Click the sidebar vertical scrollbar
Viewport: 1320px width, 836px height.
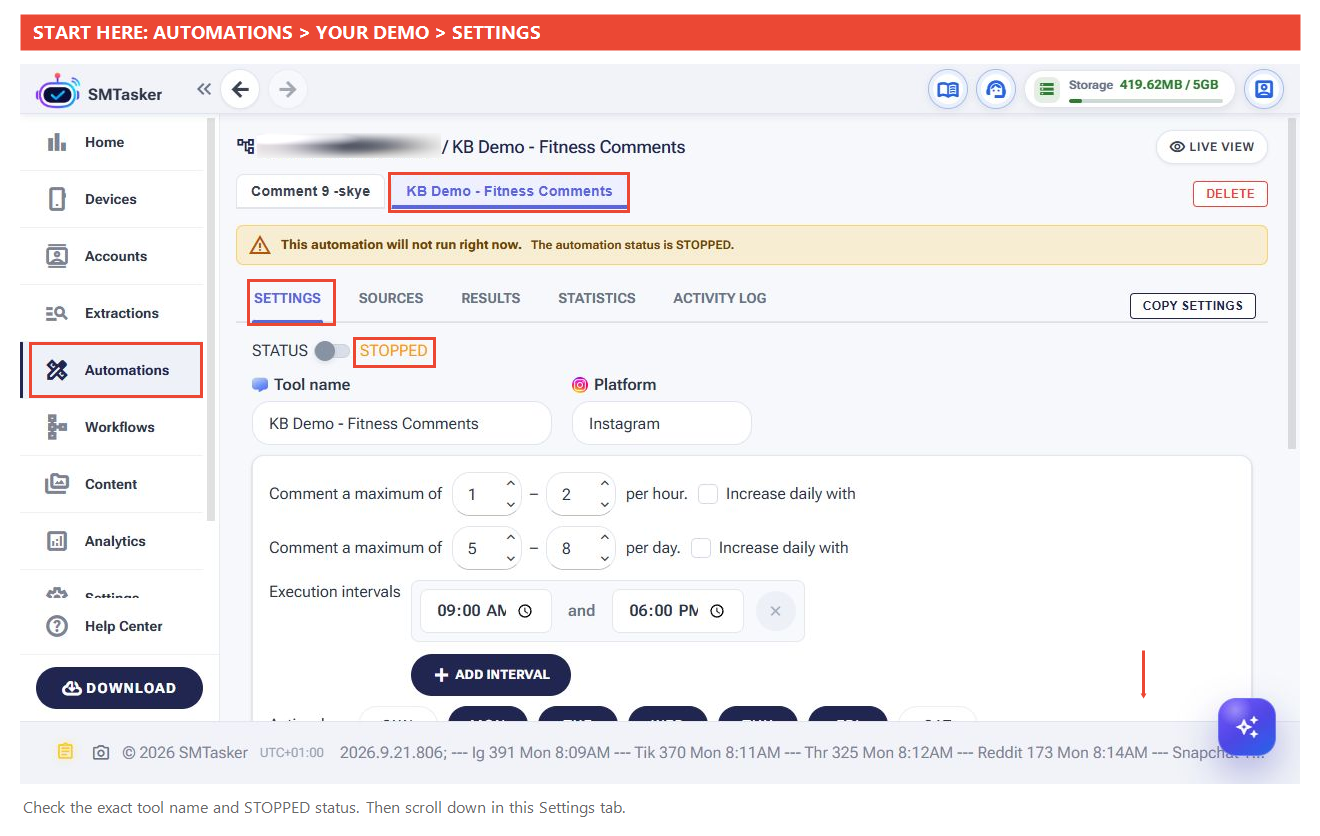click(211, 318)
